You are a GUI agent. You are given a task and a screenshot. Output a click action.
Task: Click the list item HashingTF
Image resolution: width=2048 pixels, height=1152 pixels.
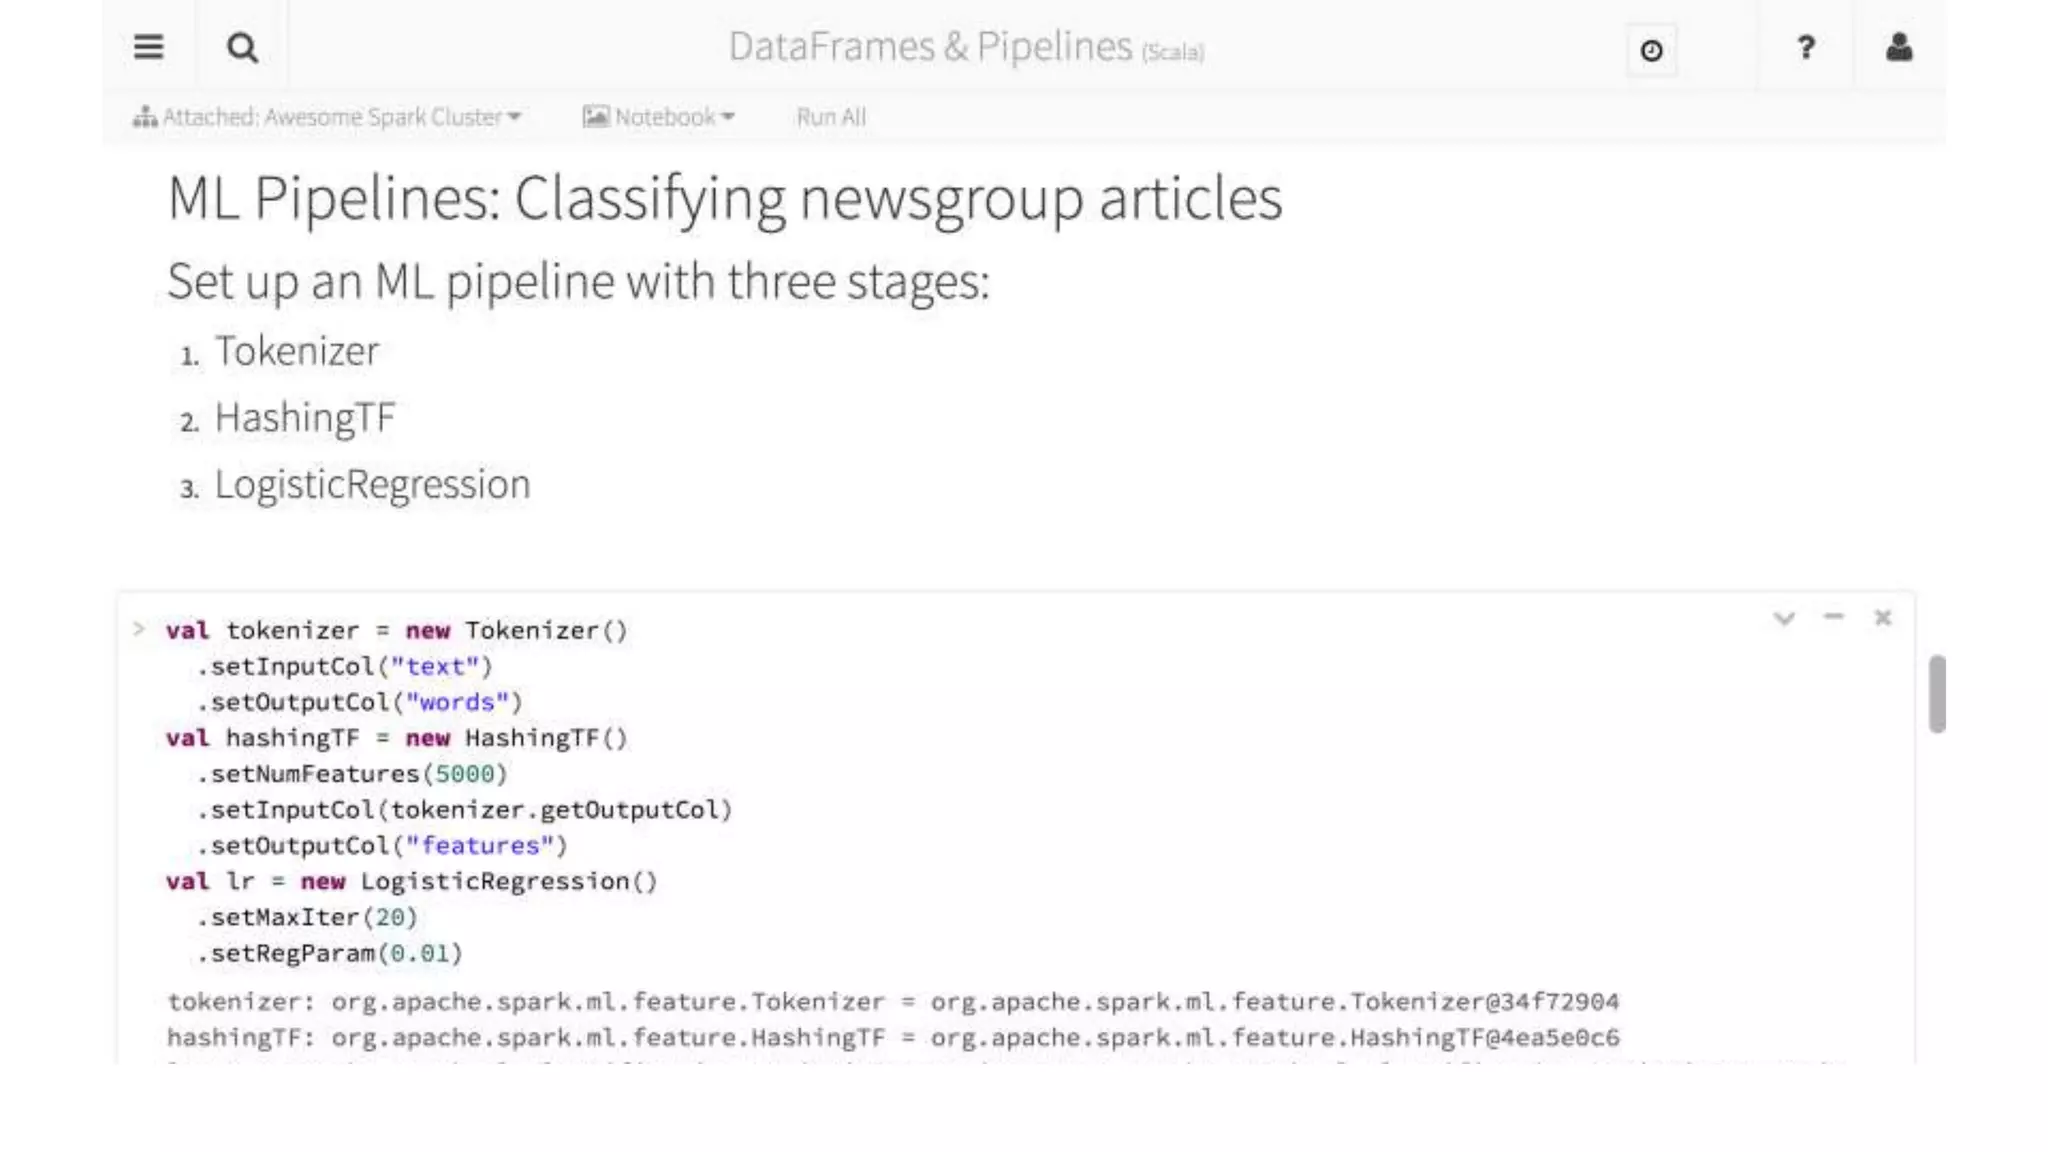click(305, 418)
